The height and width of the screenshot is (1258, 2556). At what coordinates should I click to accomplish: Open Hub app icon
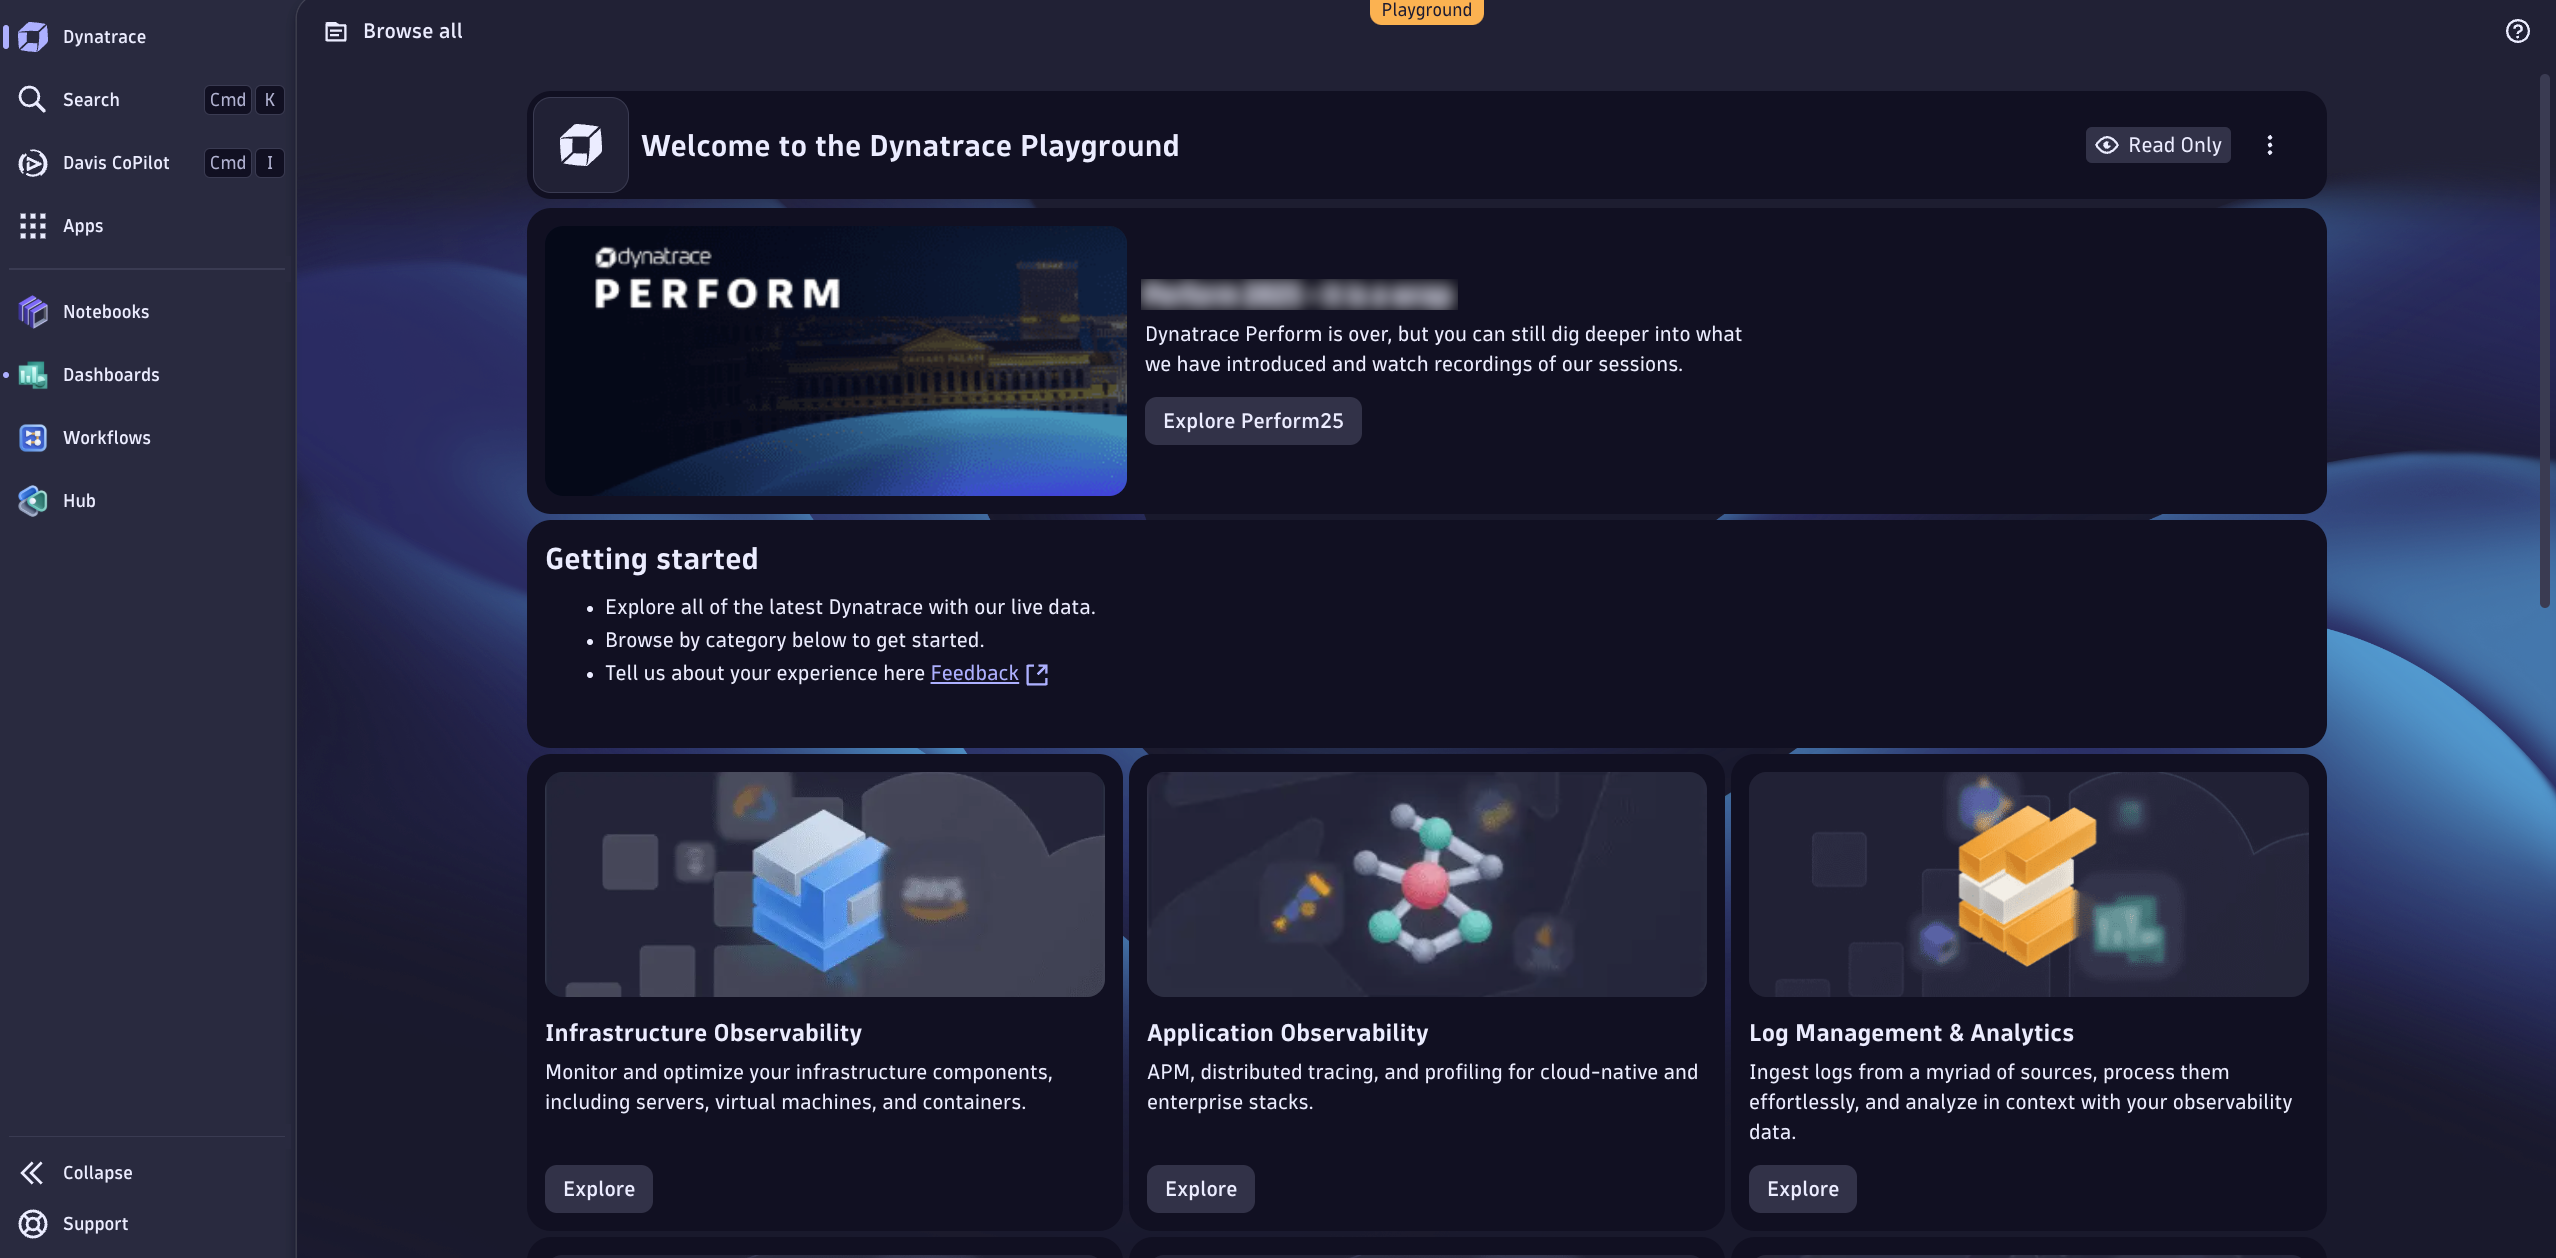32,501
